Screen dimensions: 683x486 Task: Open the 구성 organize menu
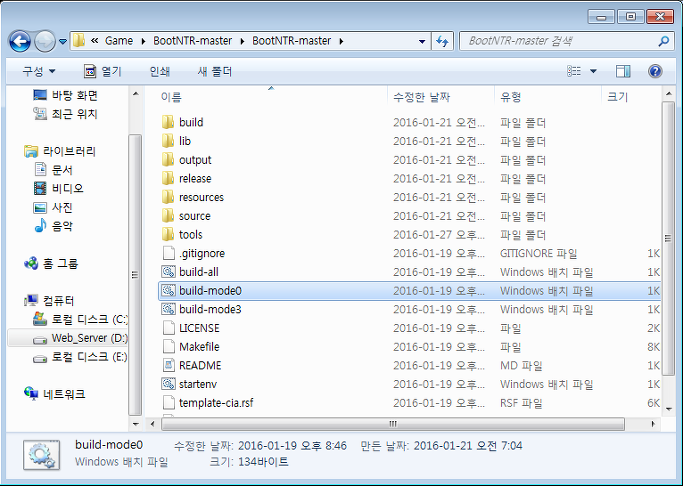[x=39, y=71]
